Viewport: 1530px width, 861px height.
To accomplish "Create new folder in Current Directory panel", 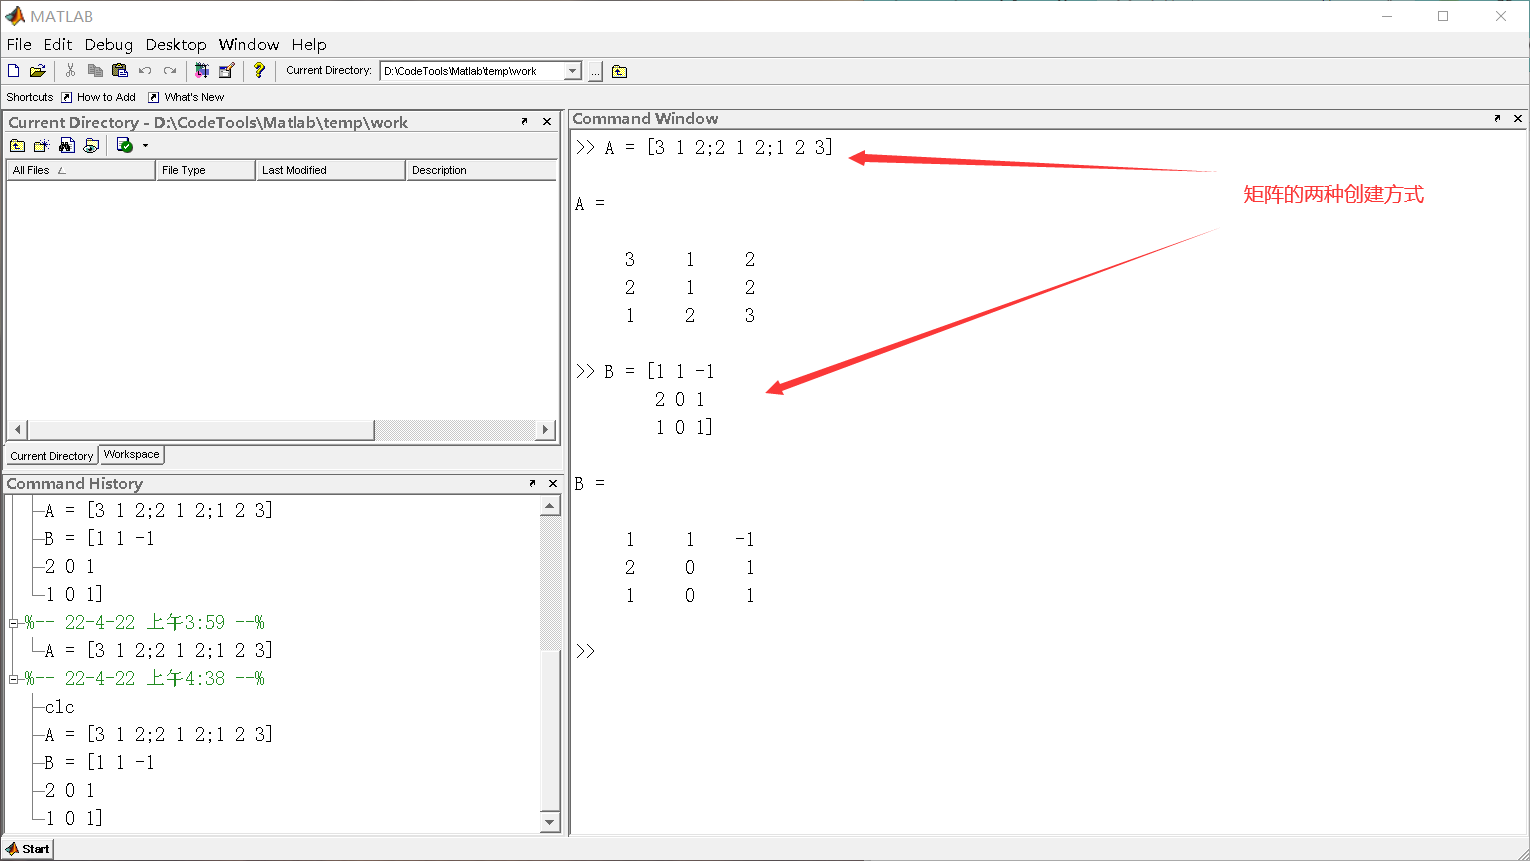I will pyautogui.click(x=42, y=146).
